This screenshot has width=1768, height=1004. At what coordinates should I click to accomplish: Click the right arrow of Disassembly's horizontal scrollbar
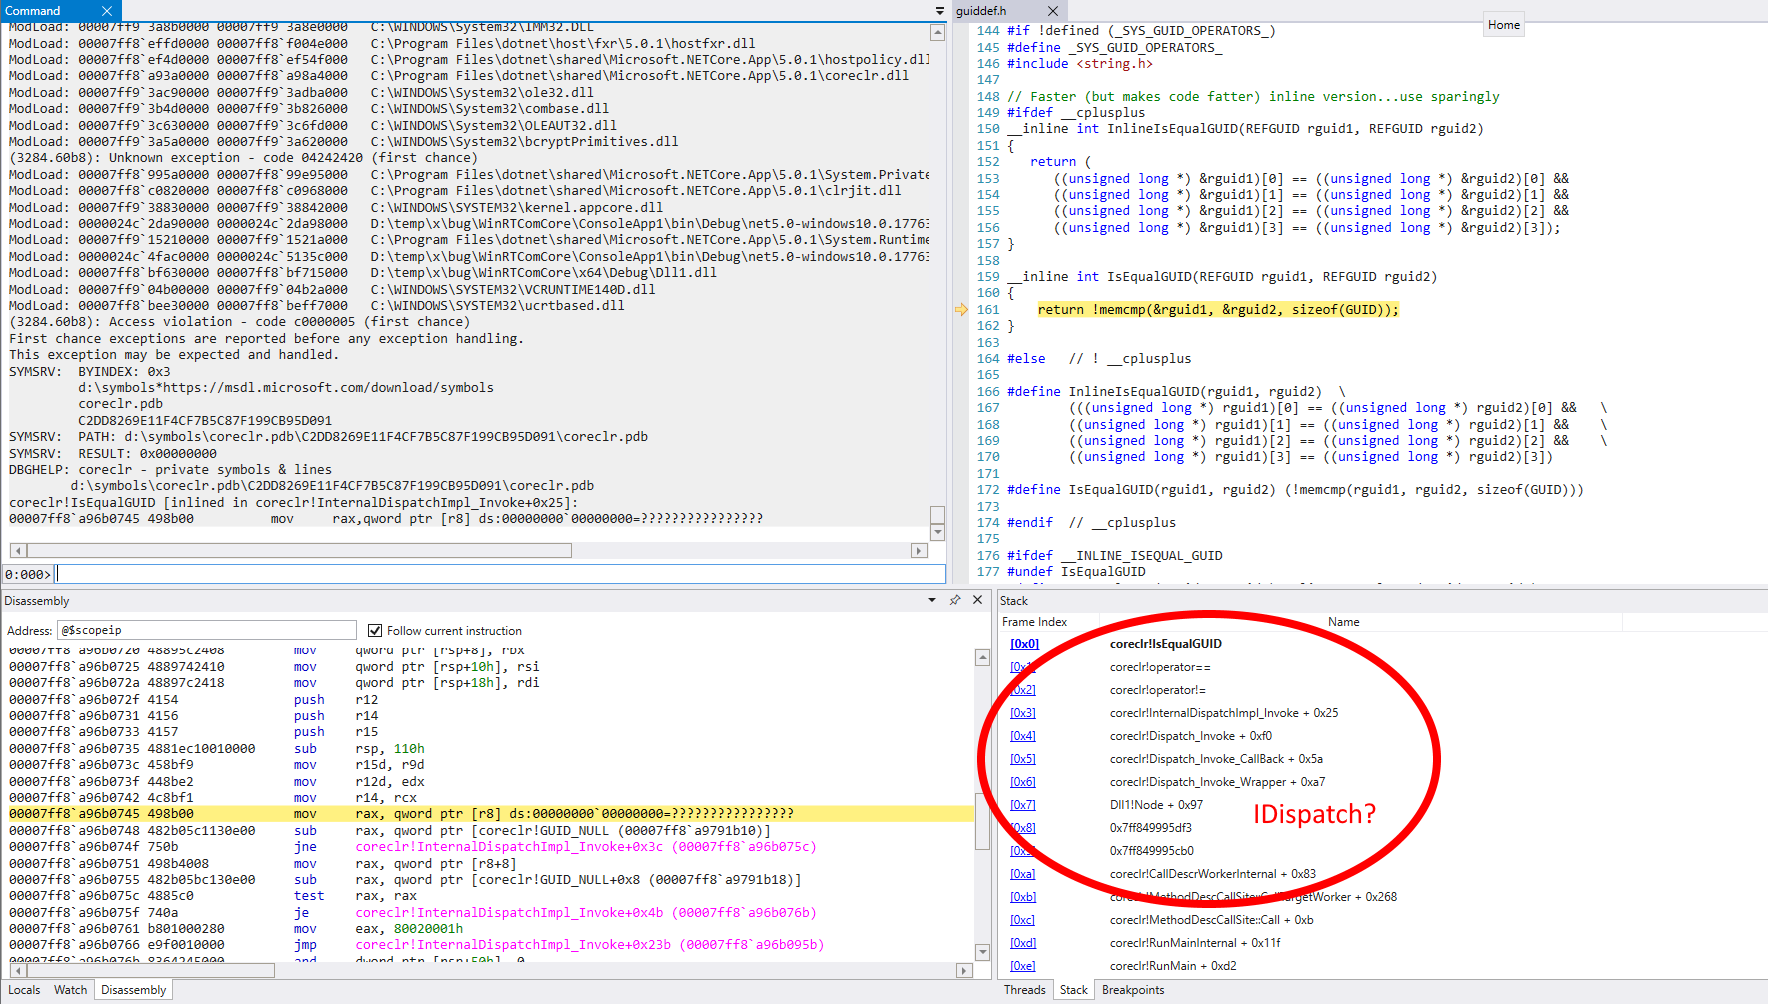tap(963, 969)
